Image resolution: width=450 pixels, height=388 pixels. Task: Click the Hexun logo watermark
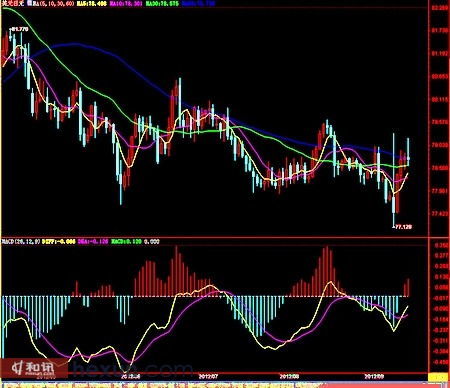point(33,369)
